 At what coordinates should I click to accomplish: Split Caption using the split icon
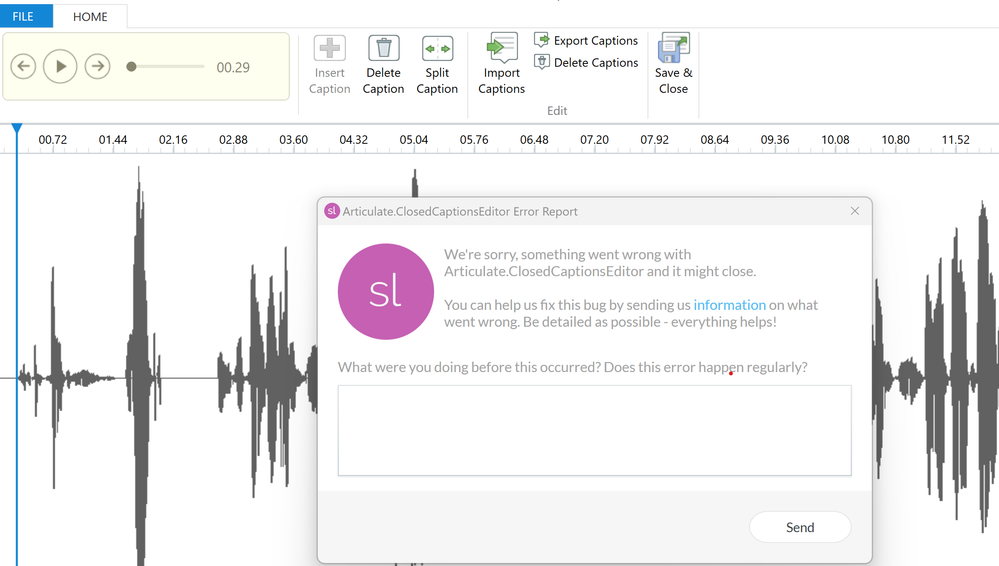coord(437,48)
